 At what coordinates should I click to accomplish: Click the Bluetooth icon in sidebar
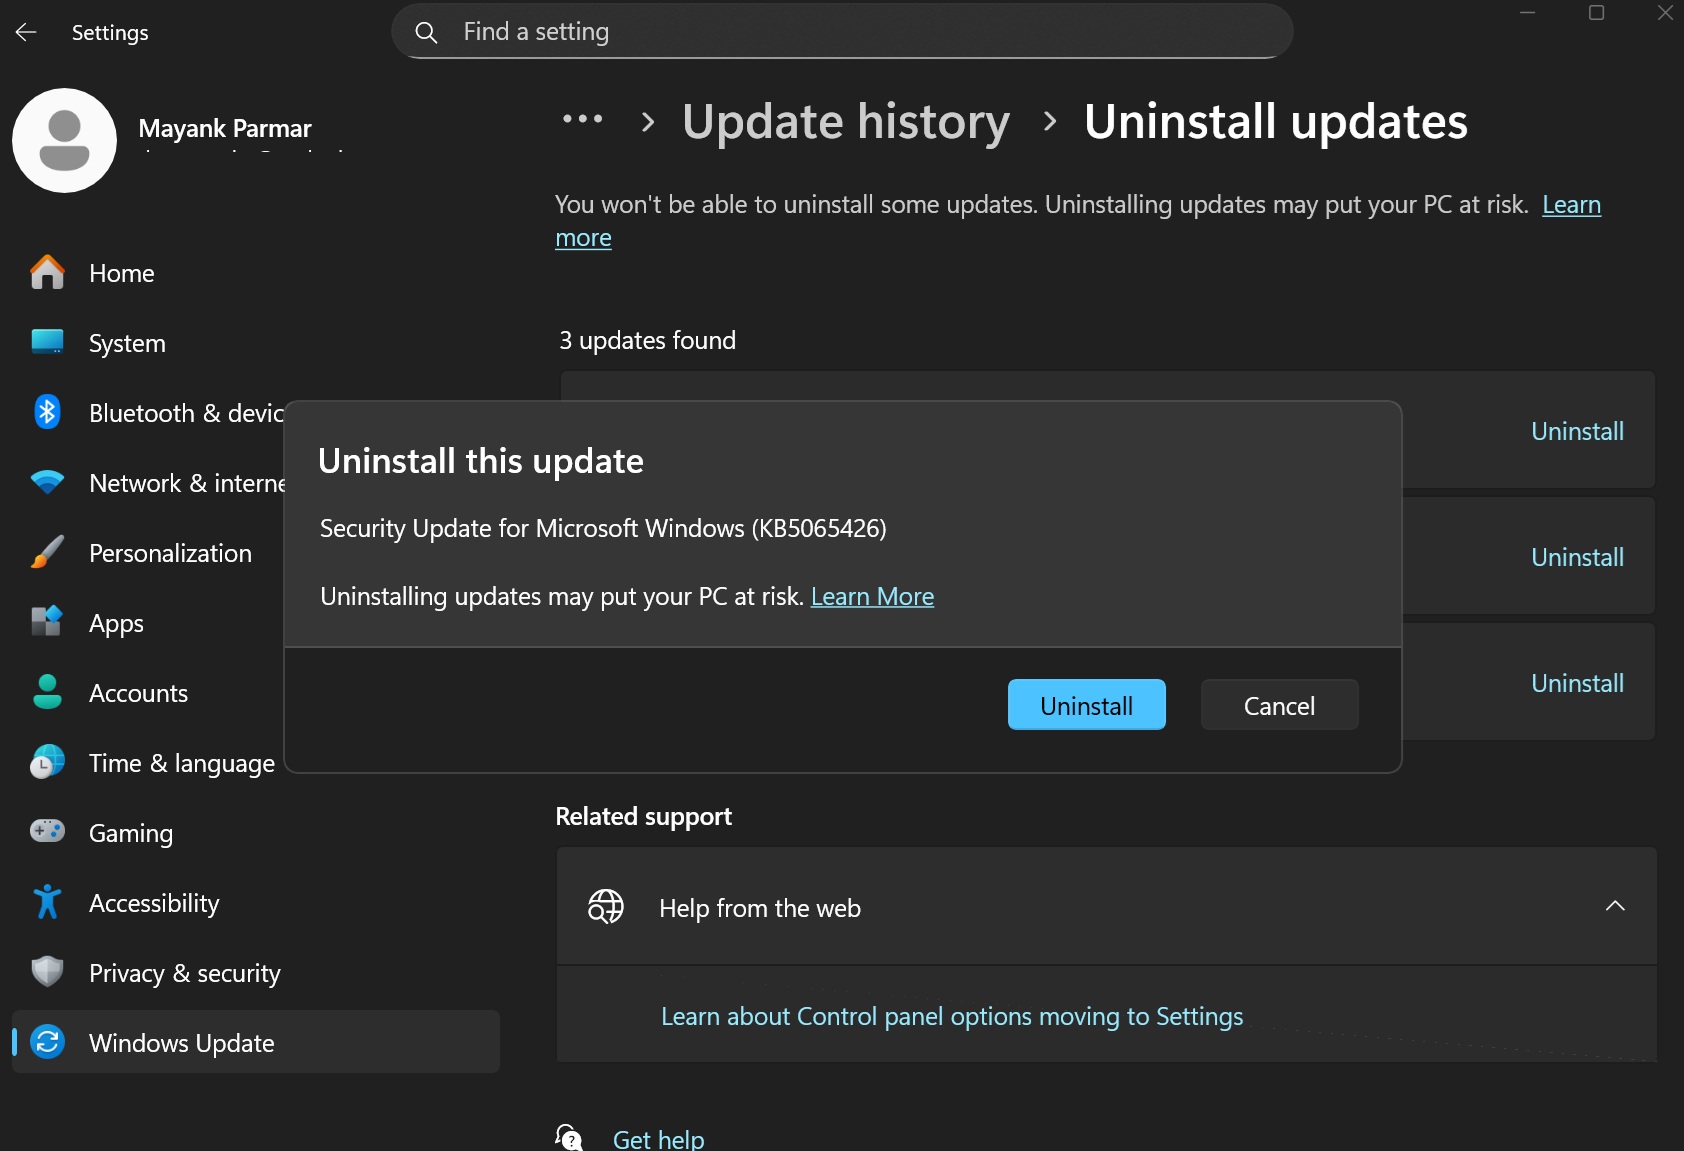pyautogui.click(x=47, y=412)
